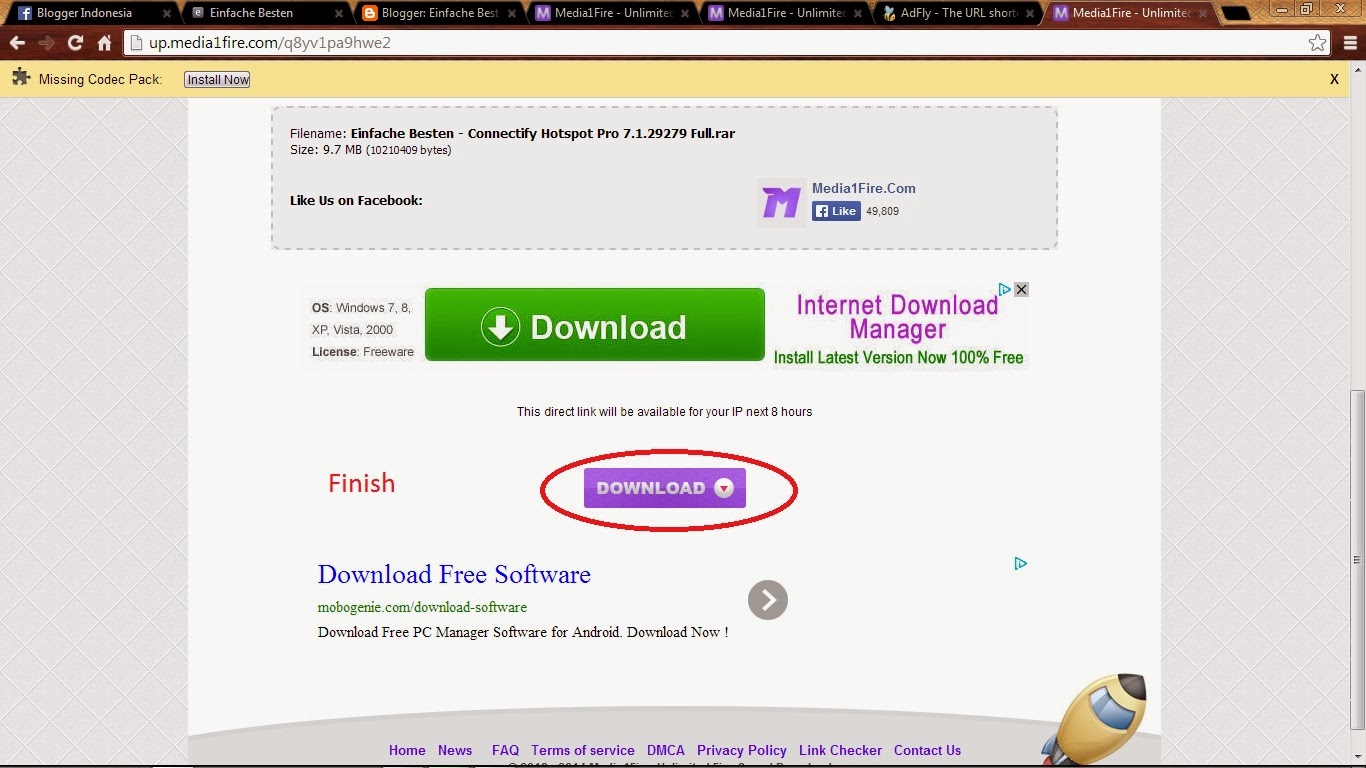
Task: Open AdChoices icon on banner ad
Action: [1005, 289]
